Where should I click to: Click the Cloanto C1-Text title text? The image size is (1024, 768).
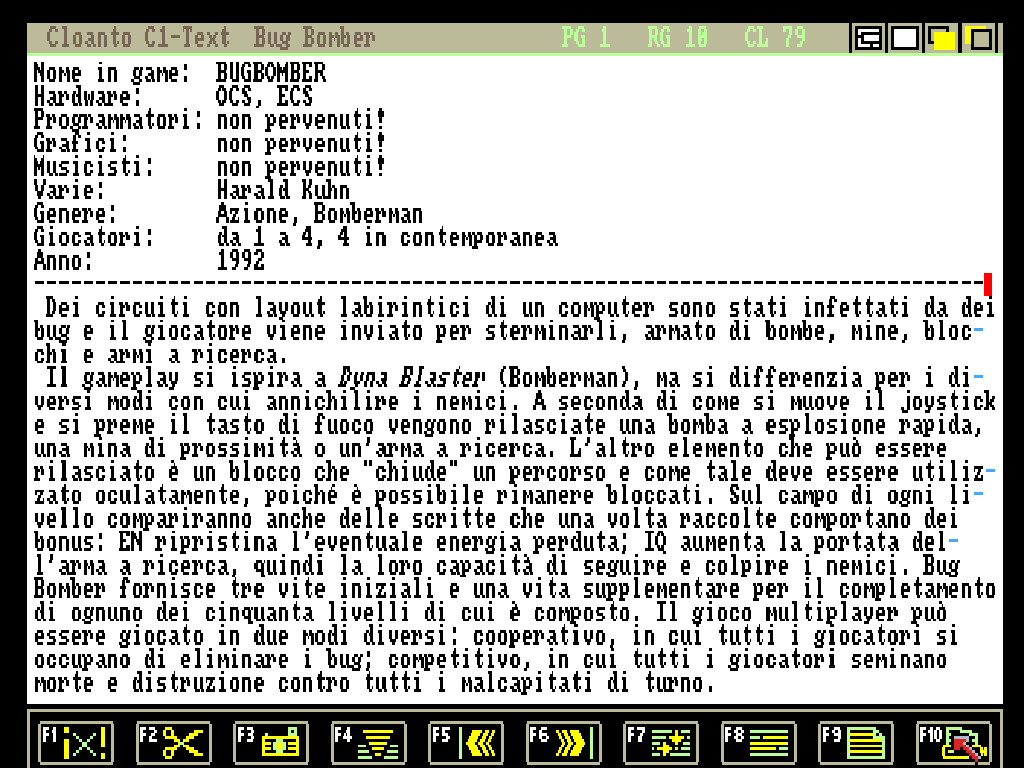[x=138, y=38]
